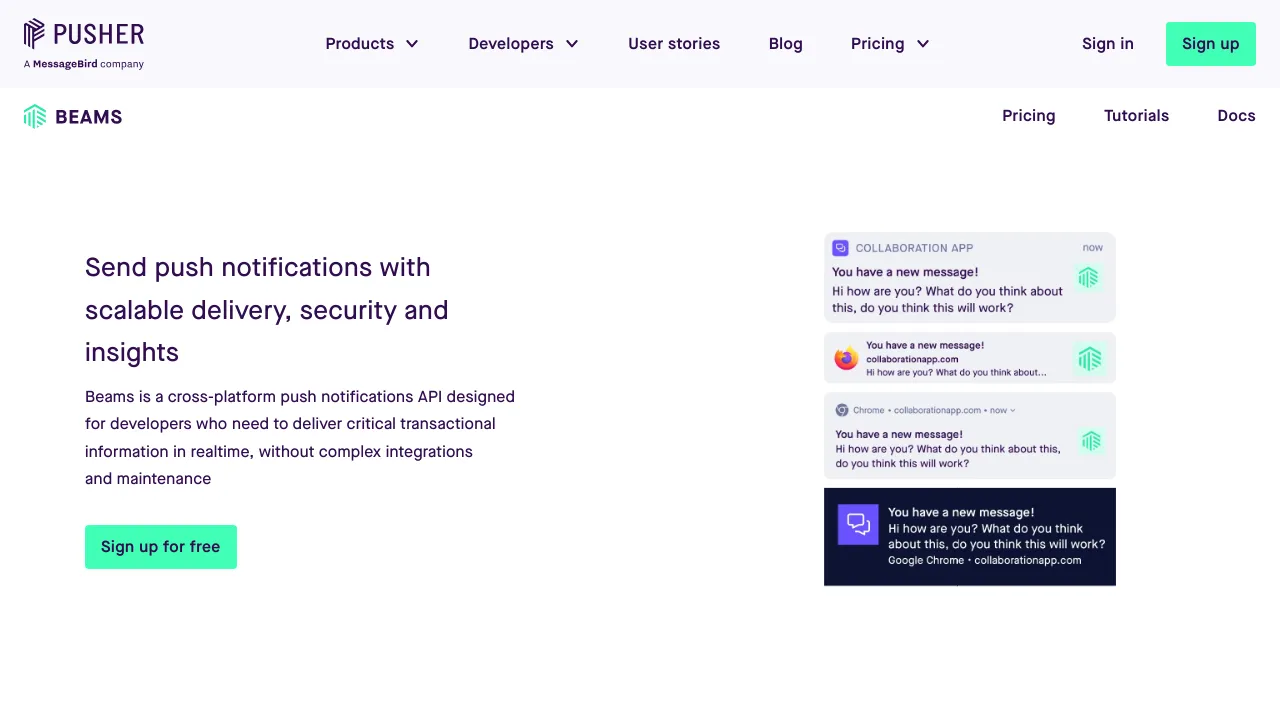
Task: Open the Developers menu
Action: tap(524, 44)
